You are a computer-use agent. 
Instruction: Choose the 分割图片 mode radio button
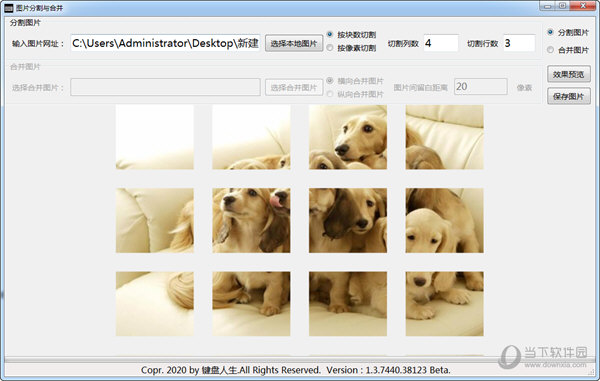coord(550,32)
